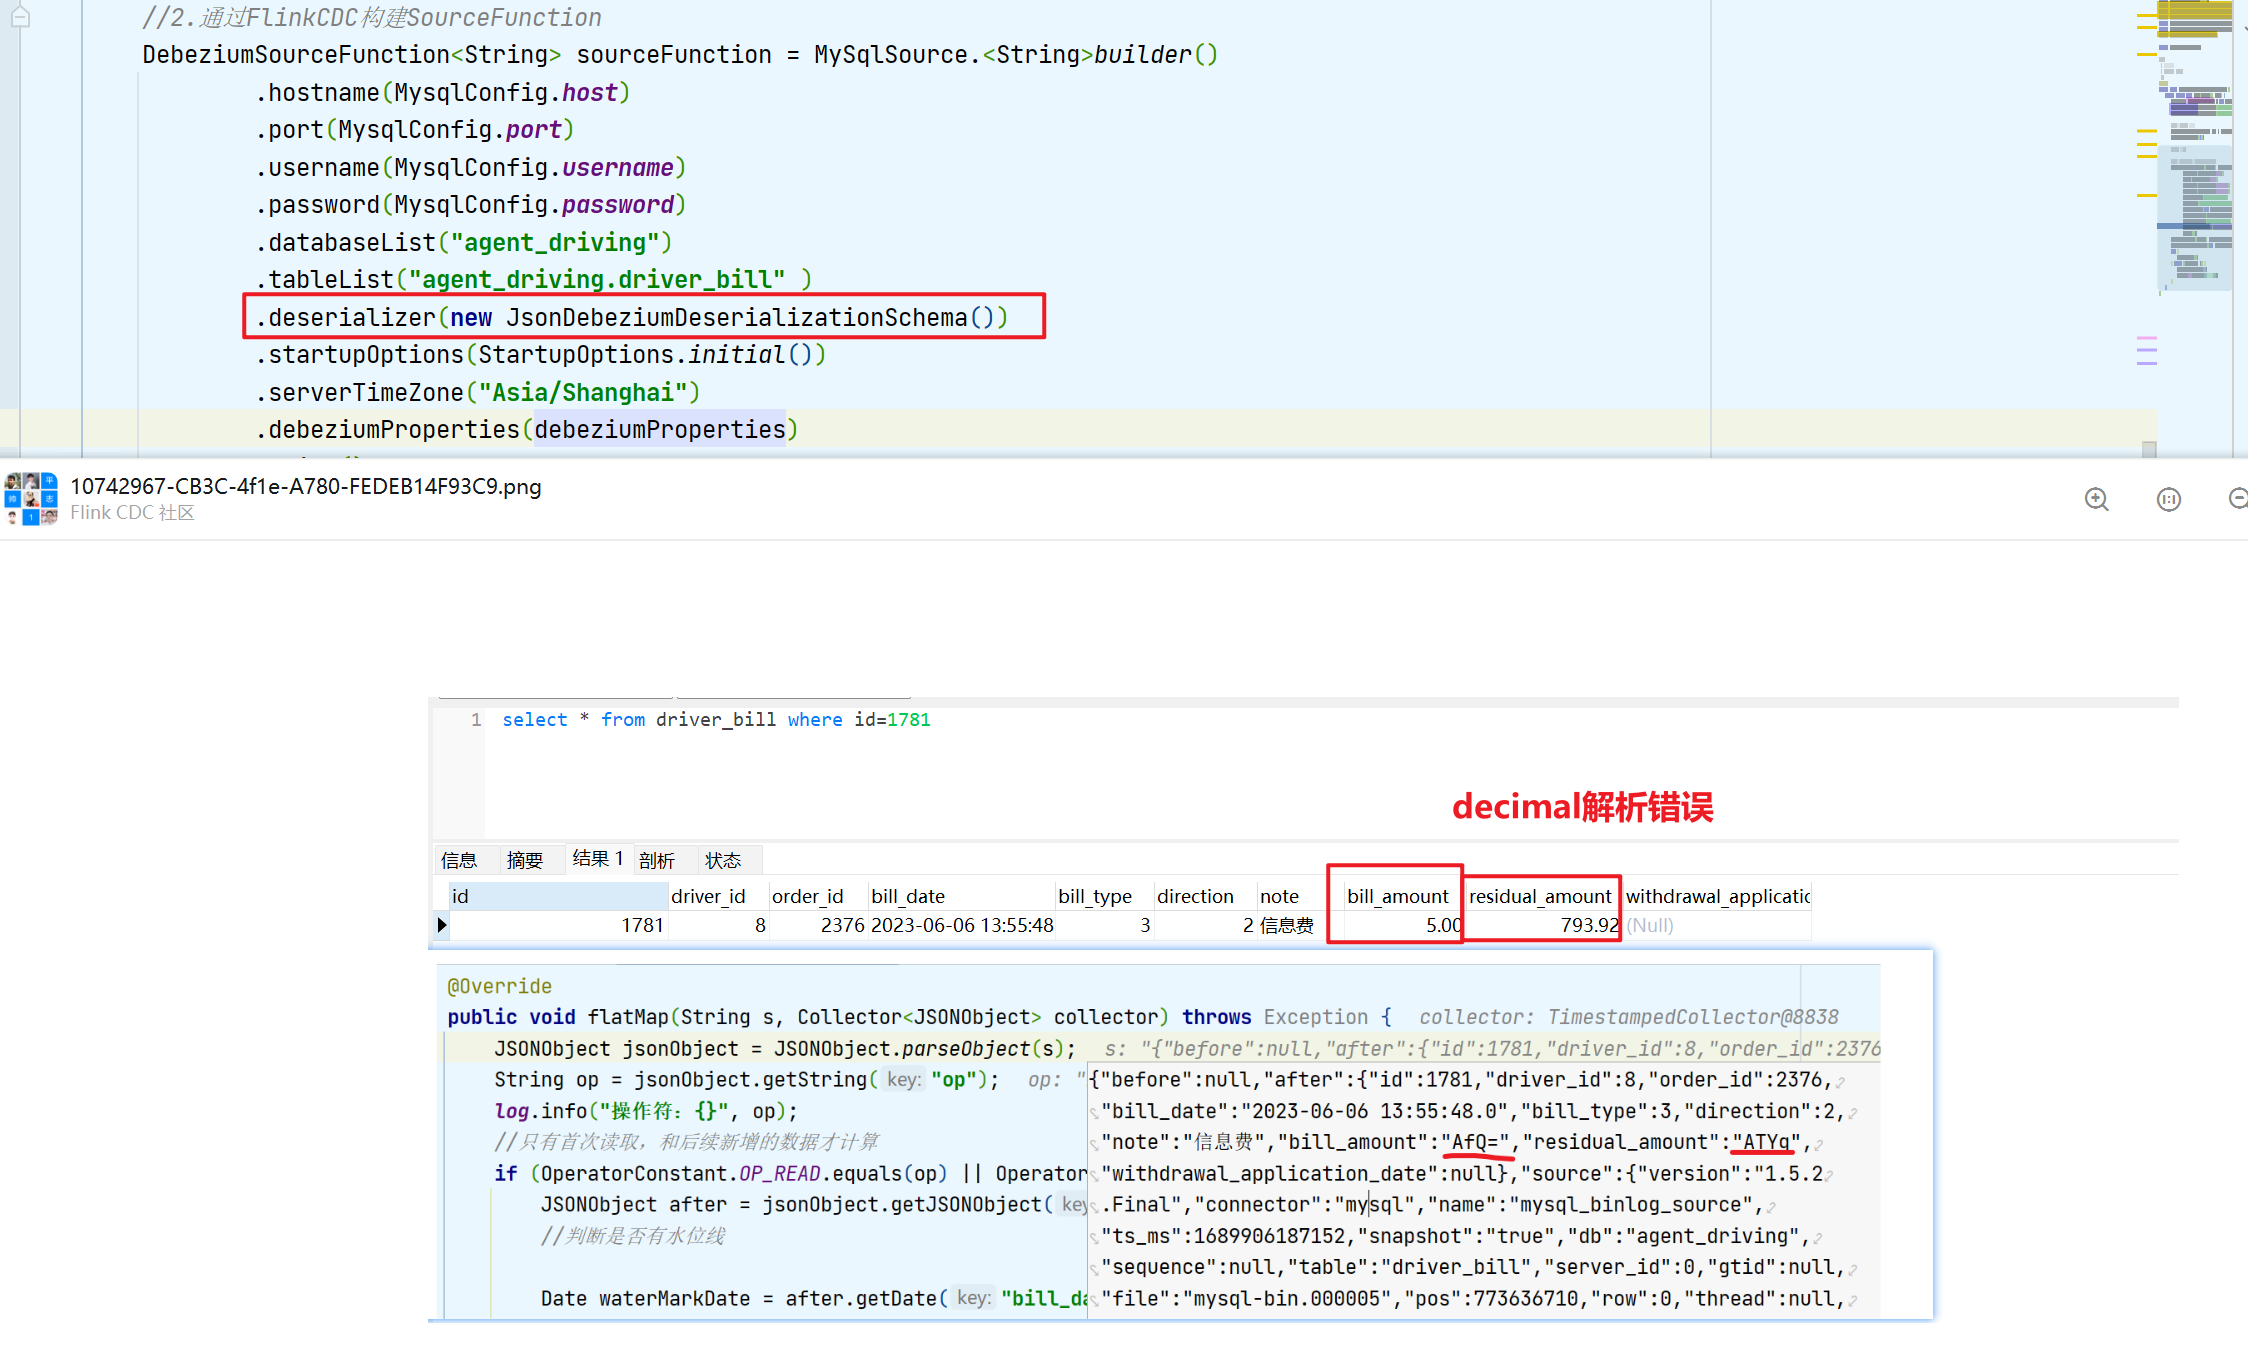This screenshot has height=1351, width=2248.
Task: Click the Flink CDC group avatar icon
Action: coord(31,499)
